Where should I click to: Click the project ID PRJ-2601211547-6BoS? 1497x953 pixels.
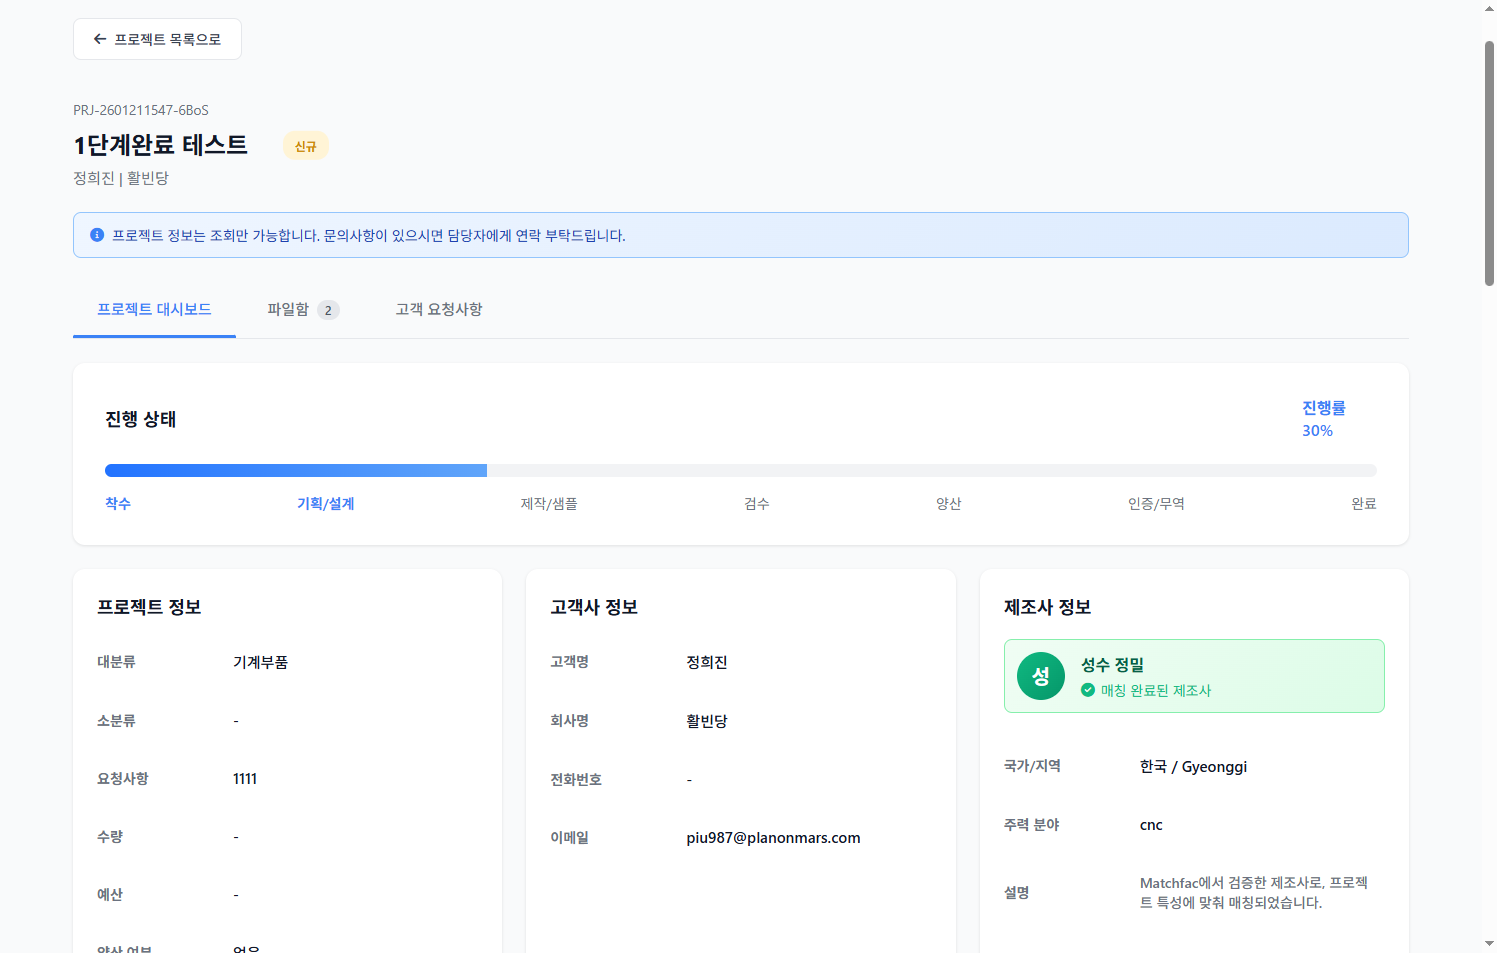pyautogui.click(x=140, y=110)
